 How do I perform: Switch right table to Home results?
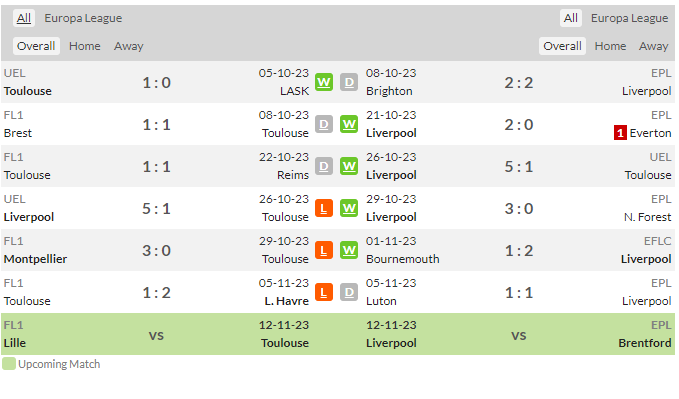point(610,46)
